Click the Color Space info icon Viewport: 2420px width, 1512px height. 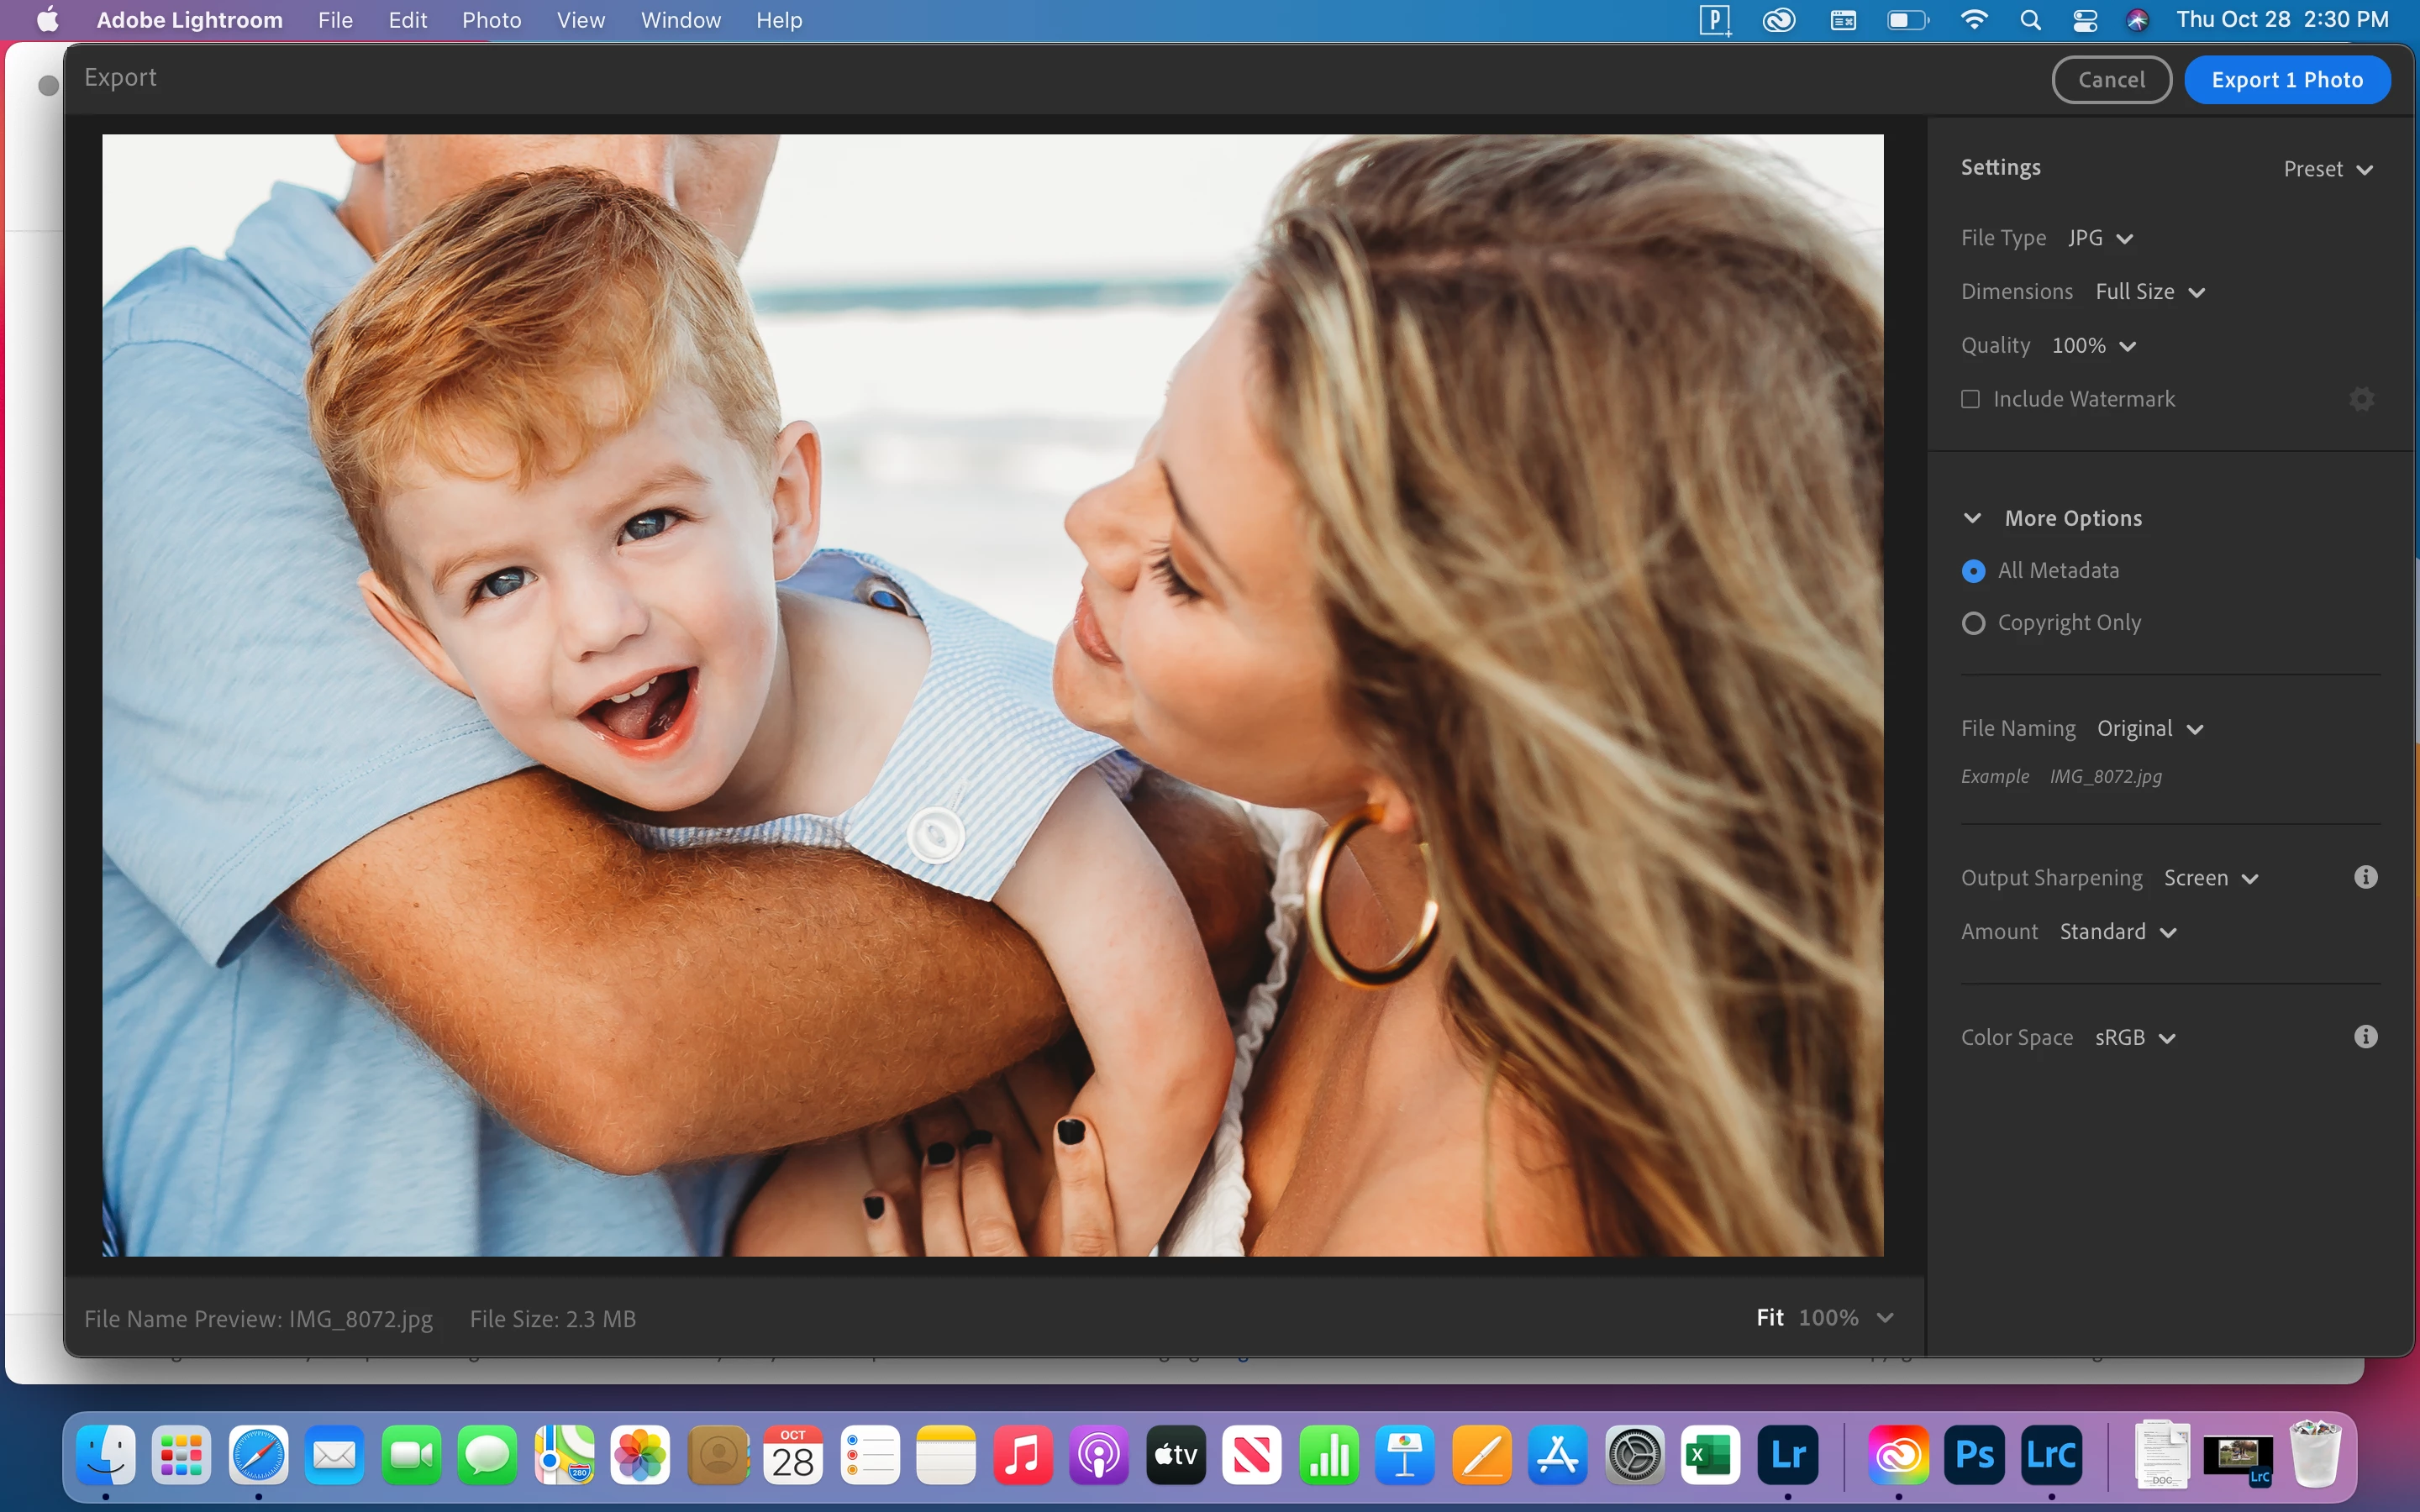pos(2365,1037)
